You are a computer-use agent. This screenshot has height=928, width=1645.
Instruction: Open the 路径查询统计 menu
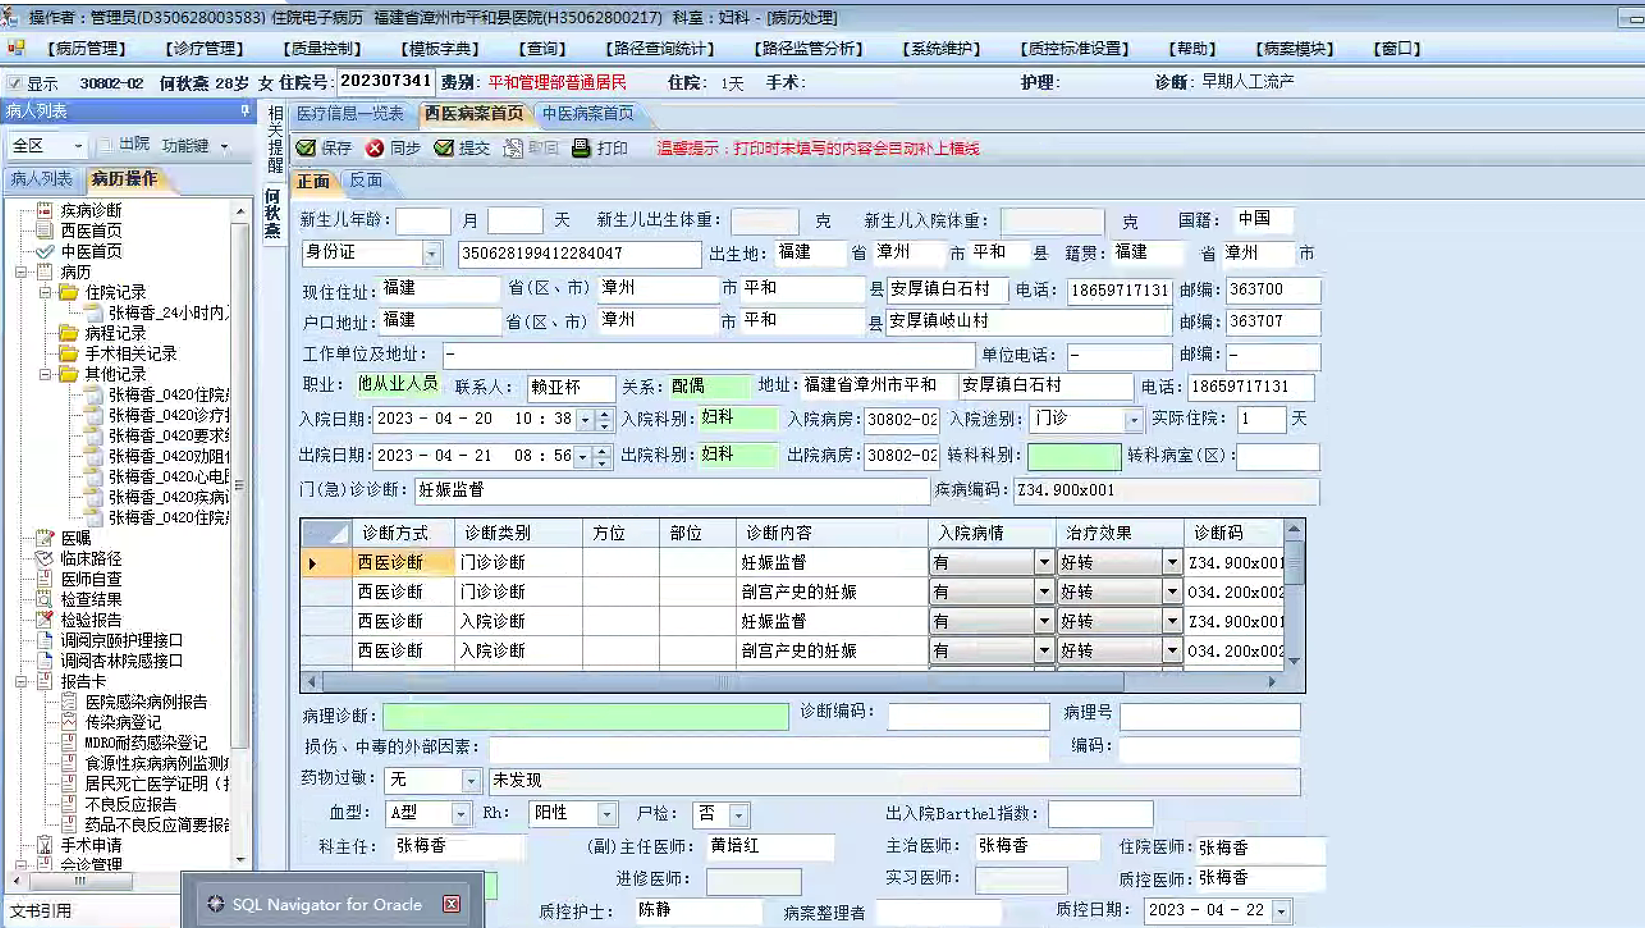click(660, 48)
